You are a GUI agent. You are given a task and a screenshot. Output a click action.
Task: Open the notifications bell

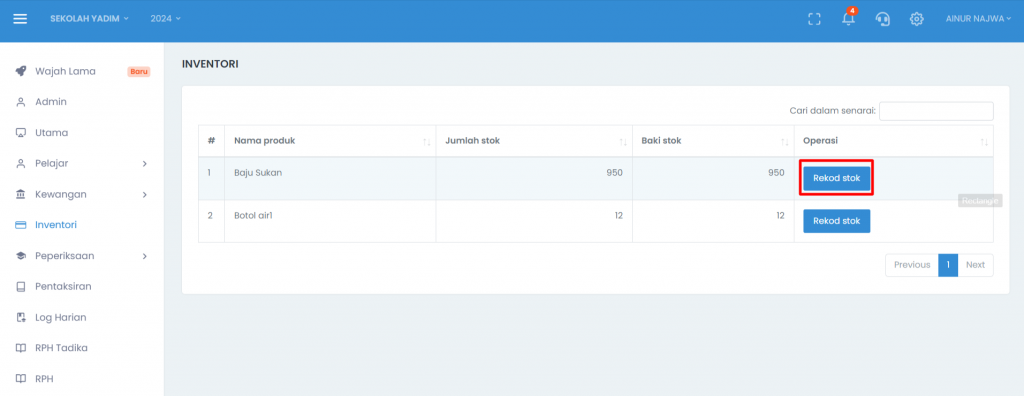click(x=848, y=18)
